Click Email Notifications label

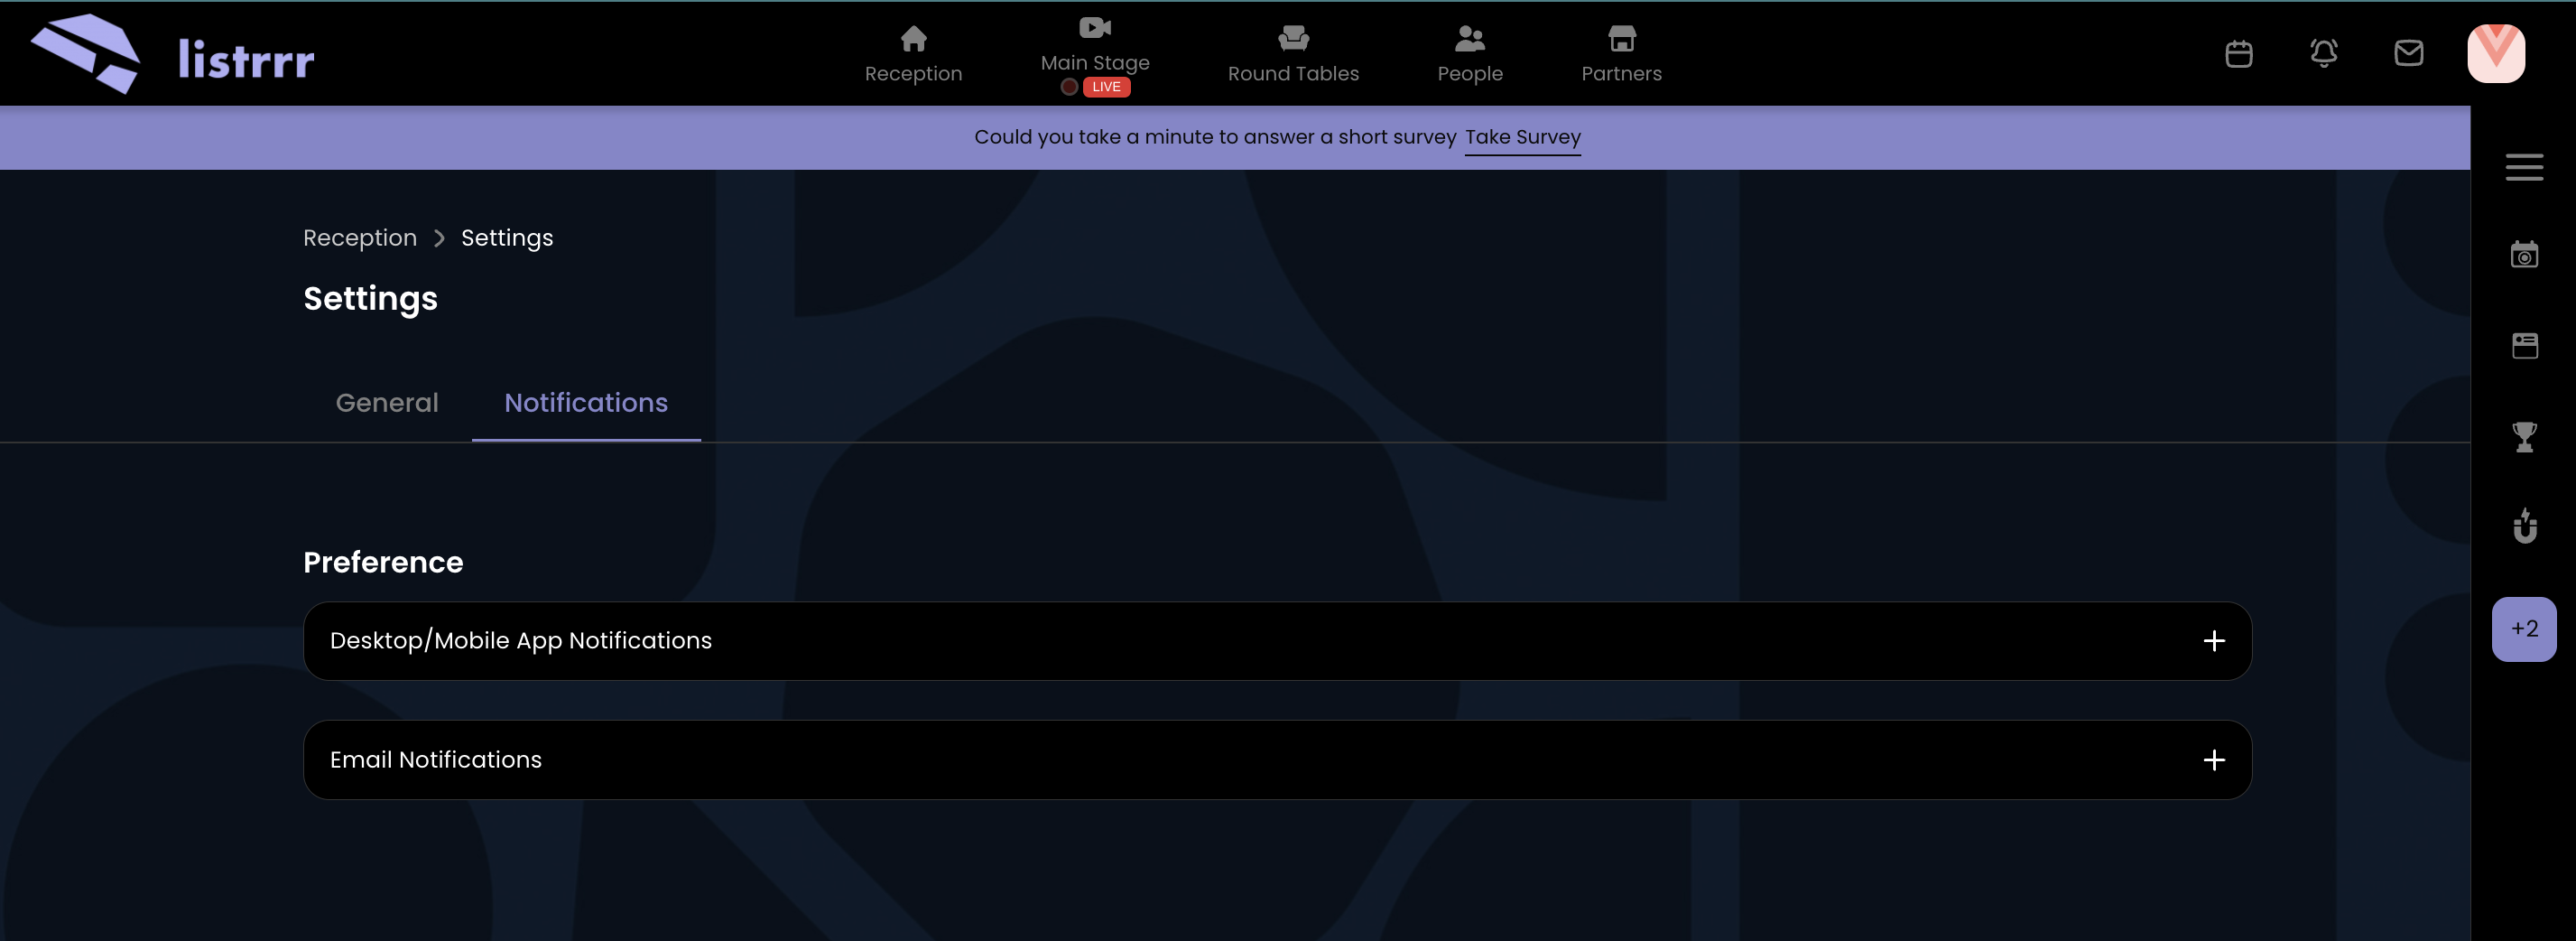(x=436, y=760)
